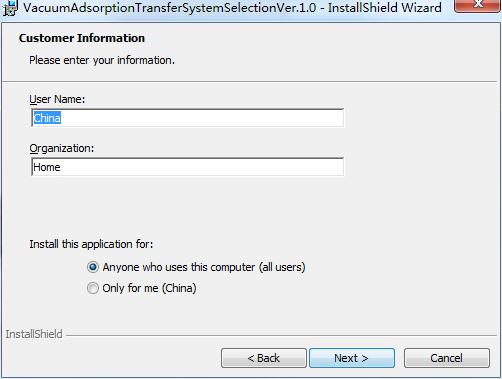Click the "Only for me (China)" label text
502x379 pixels.
[x=149, y=288]
